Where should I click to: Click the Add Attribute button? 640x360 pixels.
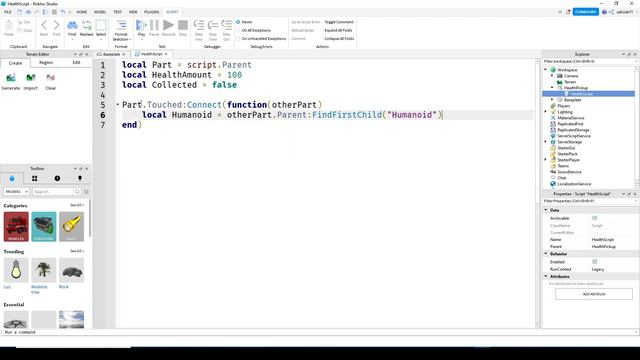click(594, 294)
